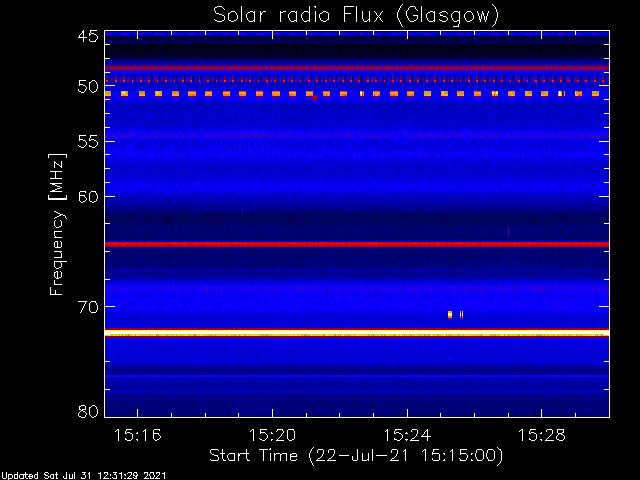Click the yellow burst pair near 15:25
The height and width of the screenshot is (480, 640).
point(456,314)
